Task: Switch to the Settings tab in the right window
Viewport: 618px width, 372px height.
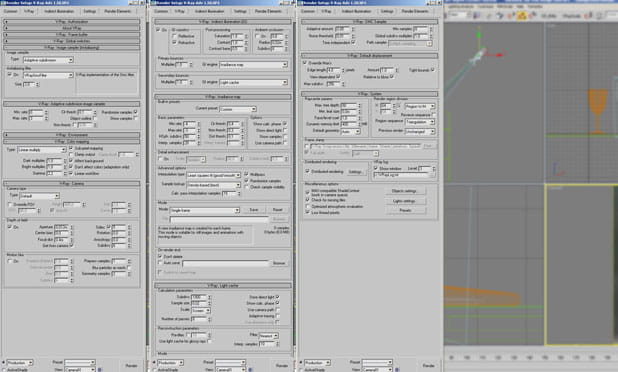Action: 387,11
